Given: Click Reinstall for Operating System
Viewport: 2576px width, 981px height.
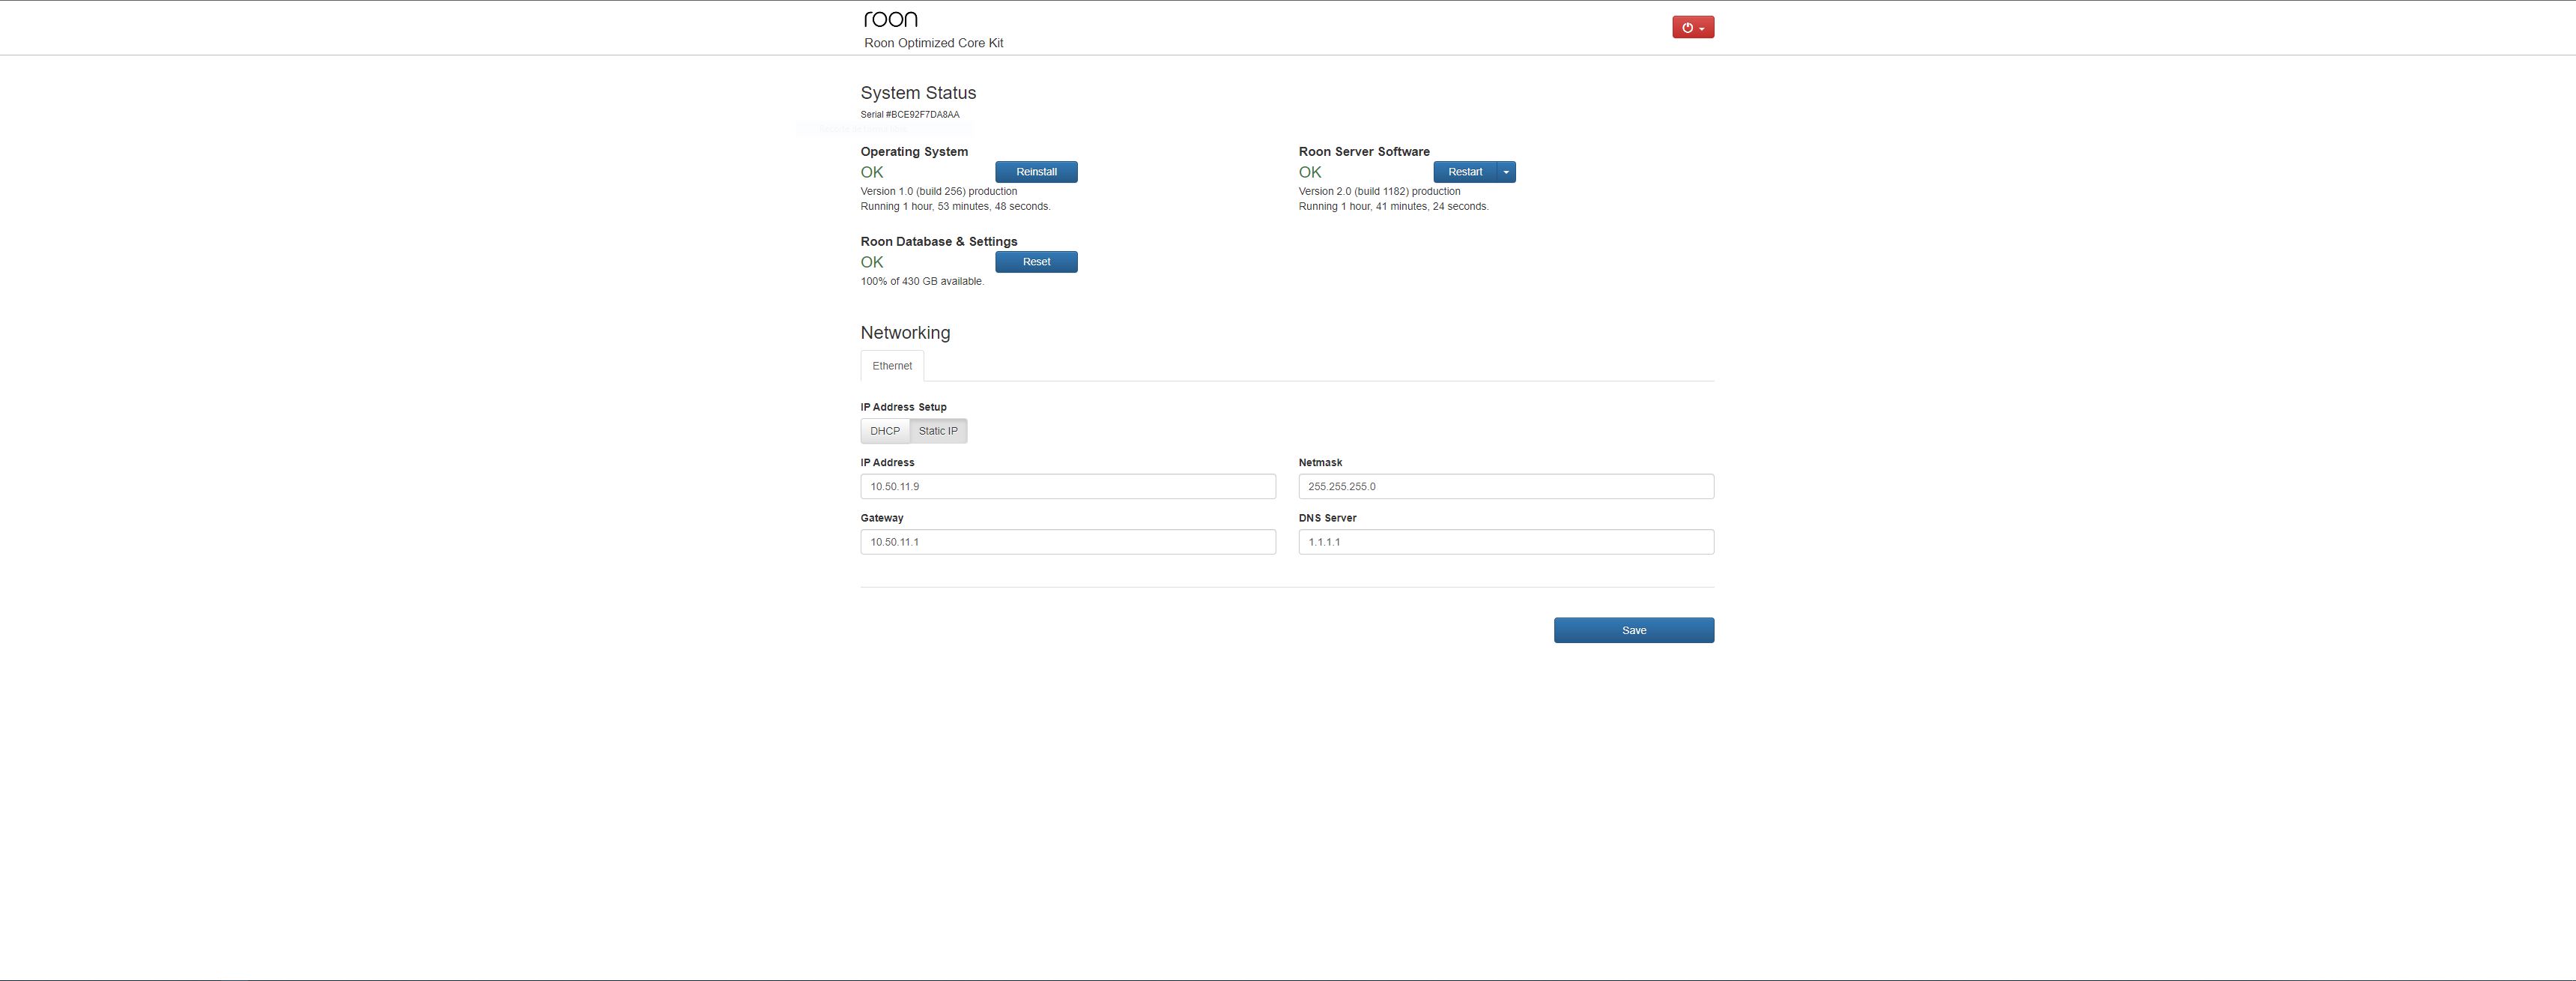Looking at the screenshot, I should (x=1036, y=172).
